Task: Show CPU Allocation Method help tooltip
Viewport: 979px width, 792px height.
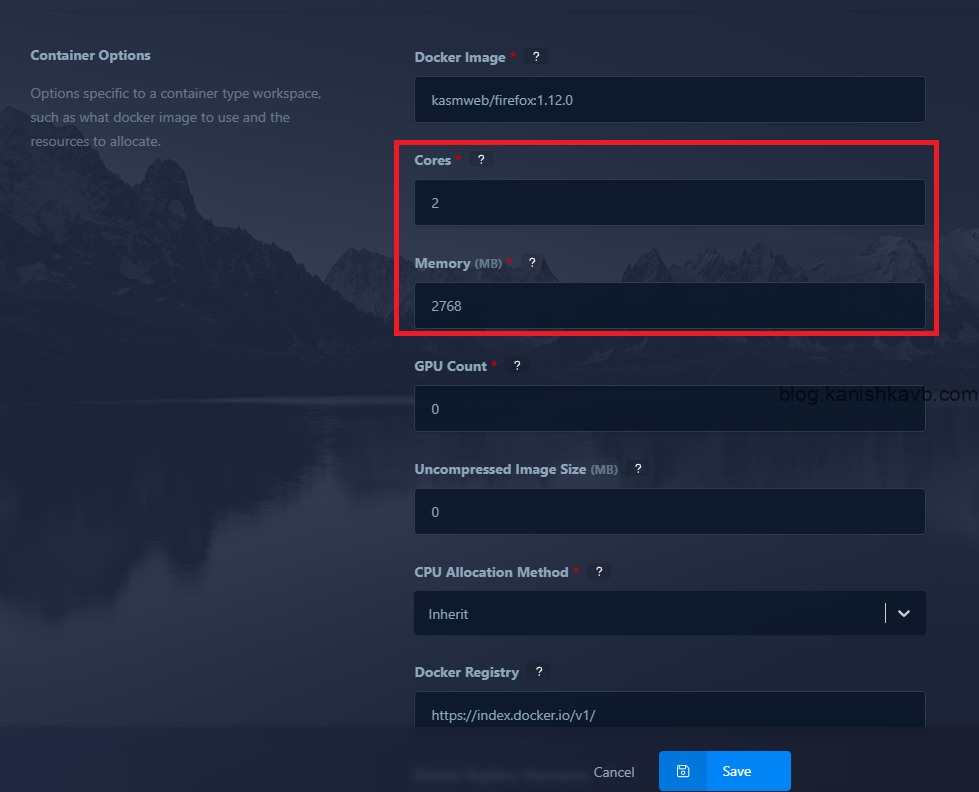Action: click(599, 572)
